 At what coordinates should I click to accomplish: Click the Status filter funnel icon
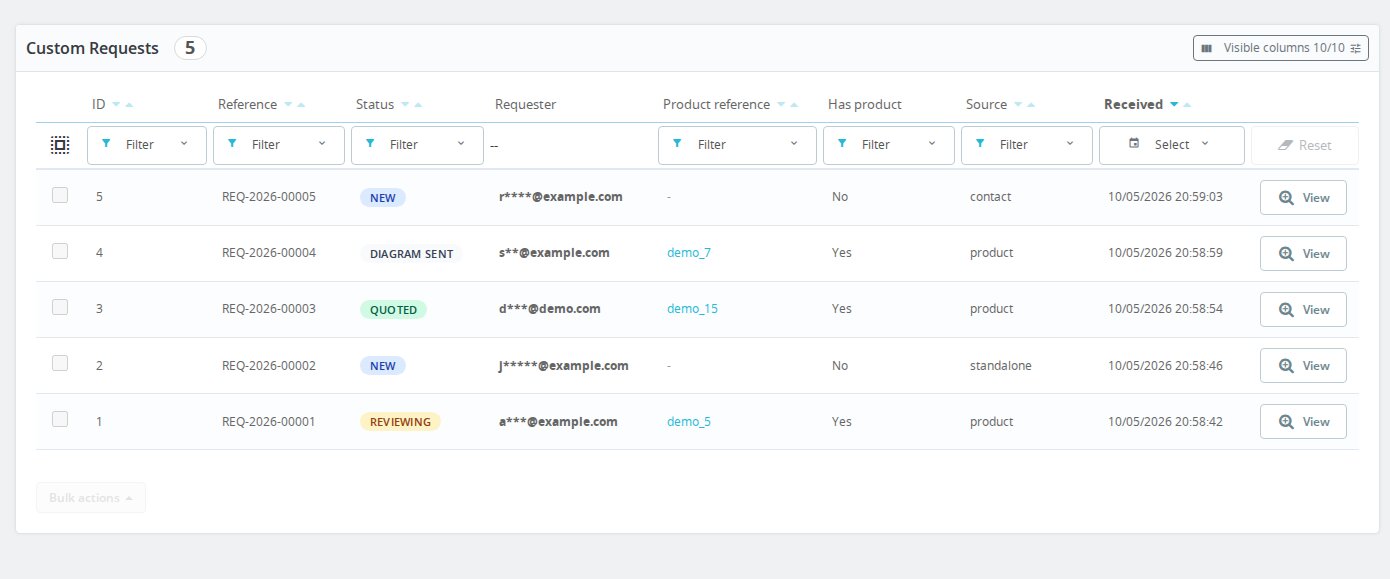pos(371,144)
